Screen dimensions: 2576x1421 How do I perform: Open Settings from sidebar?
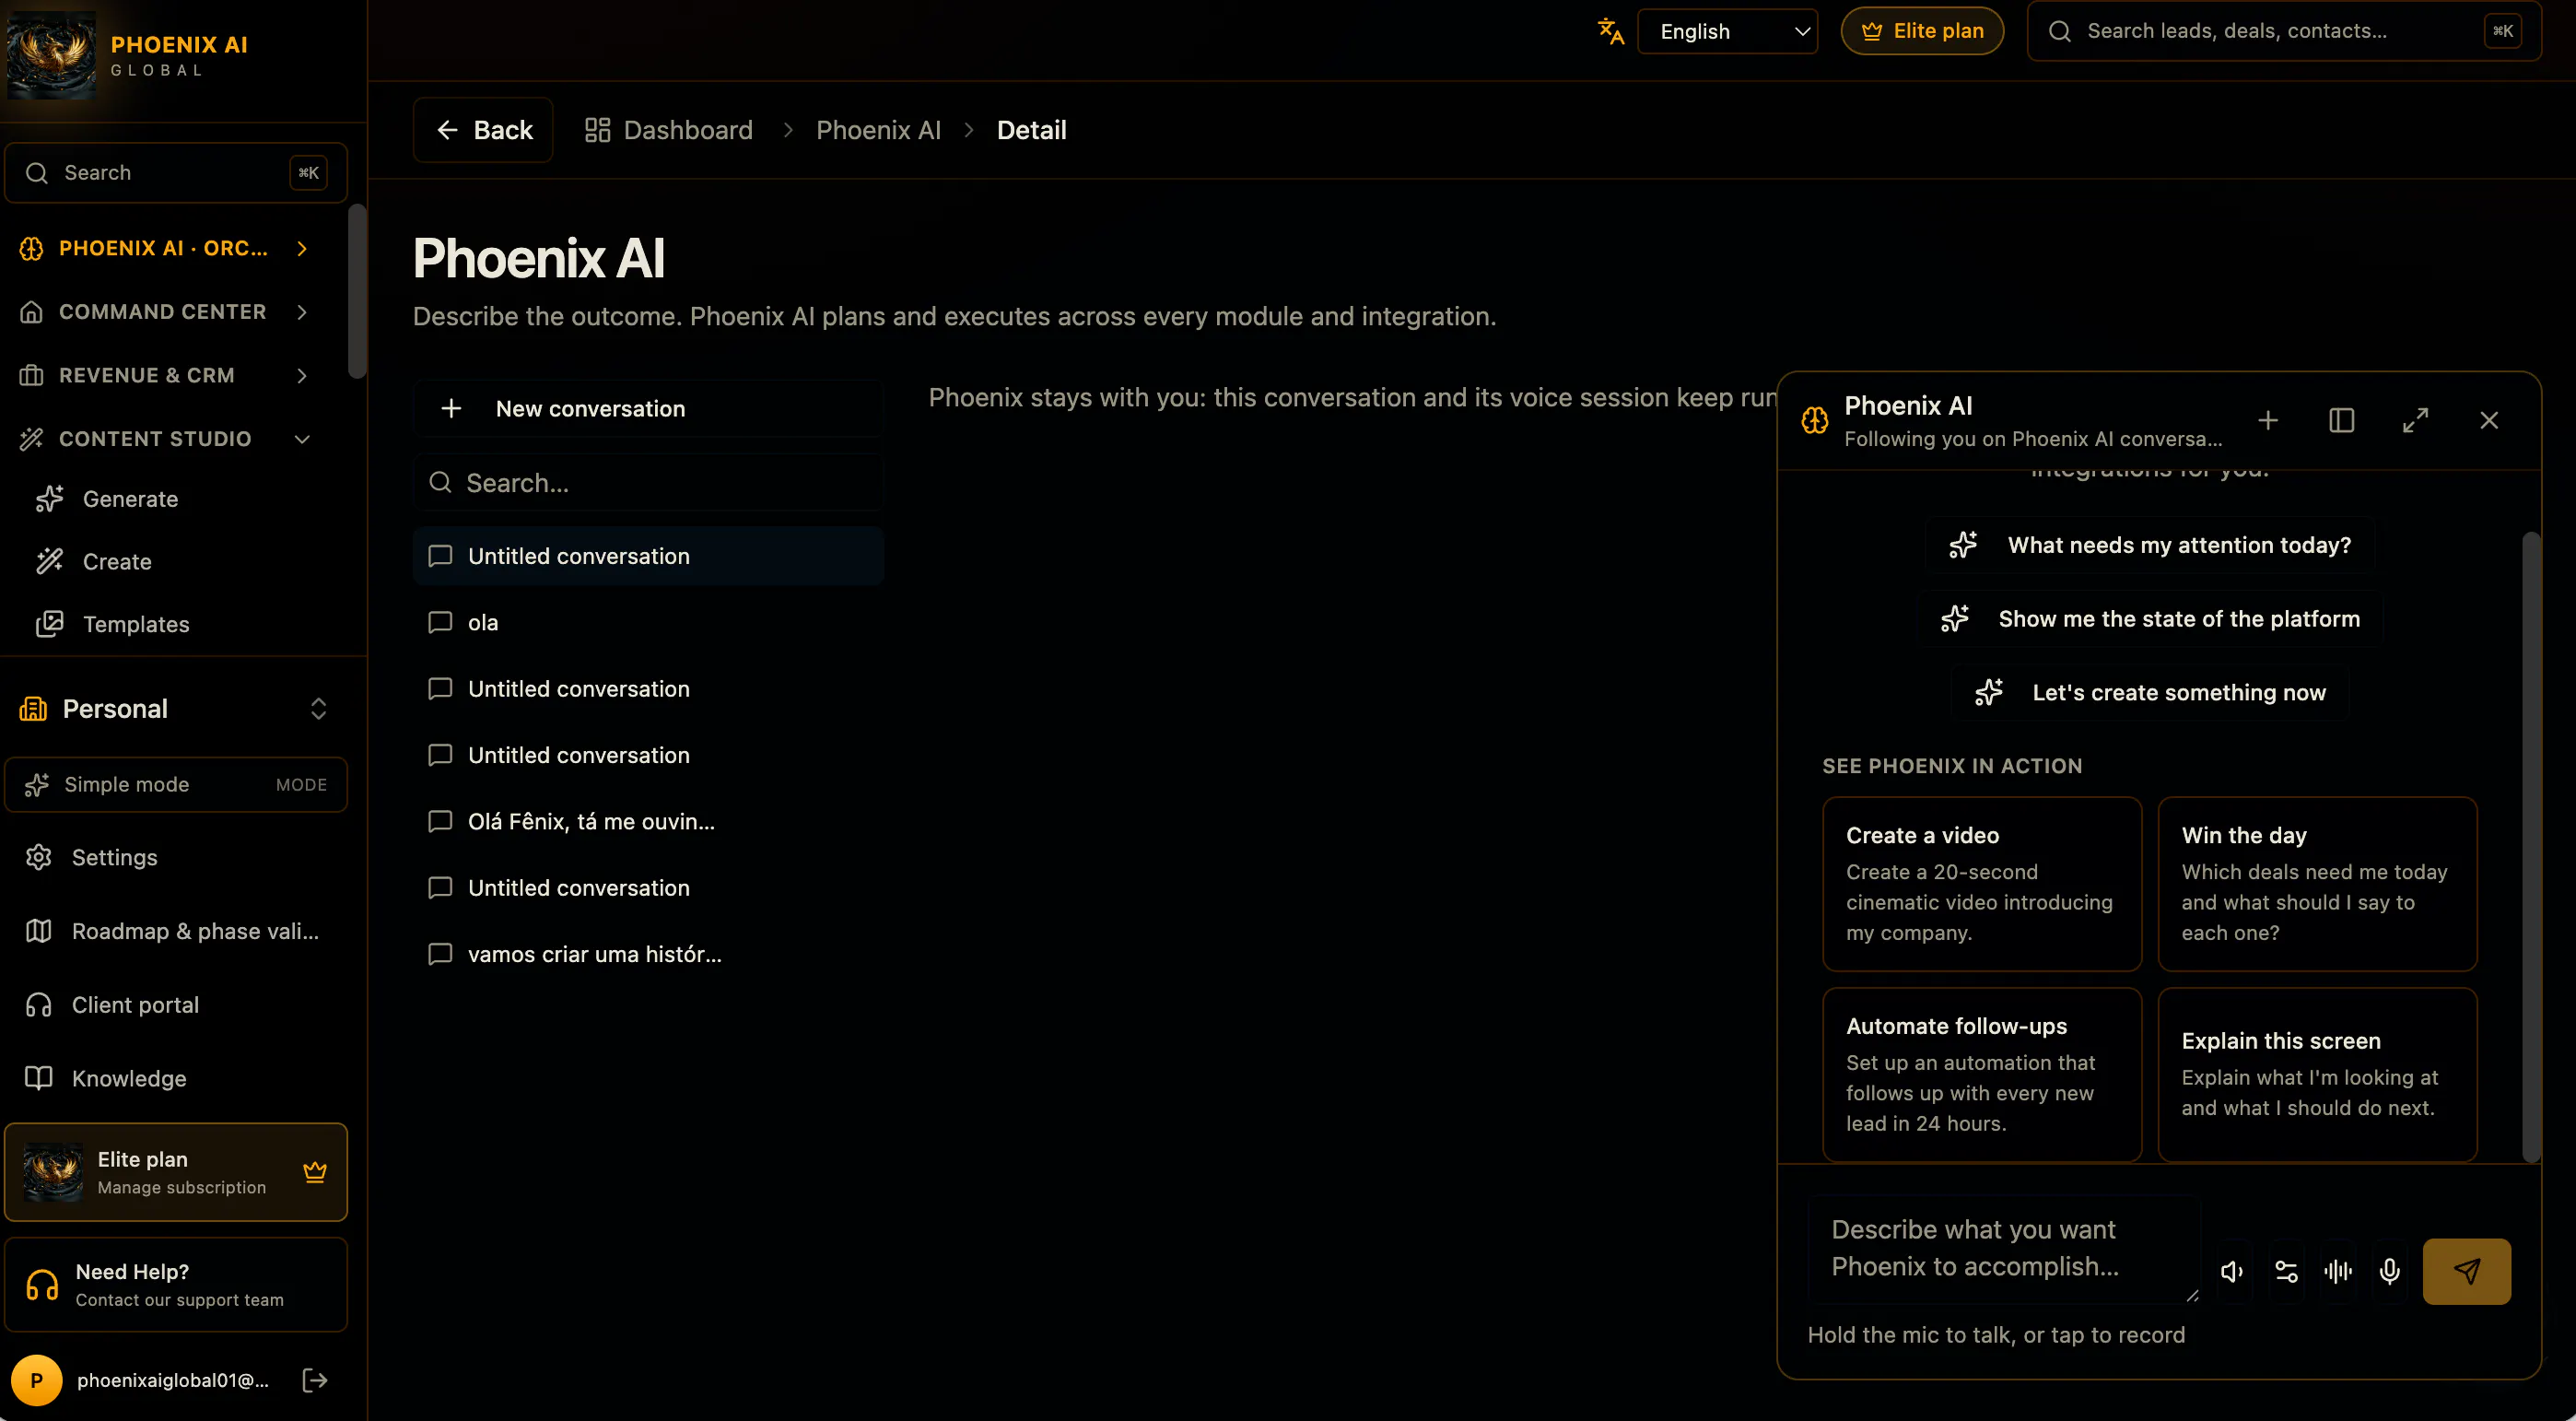176,857
